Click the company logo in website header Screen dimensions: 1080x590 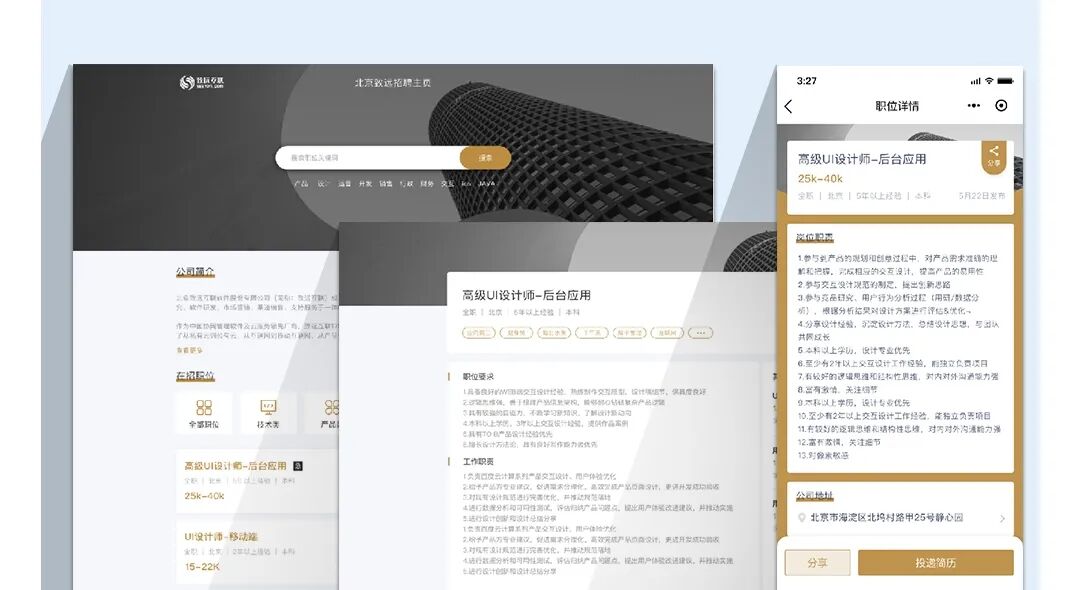tap(201, 83)
